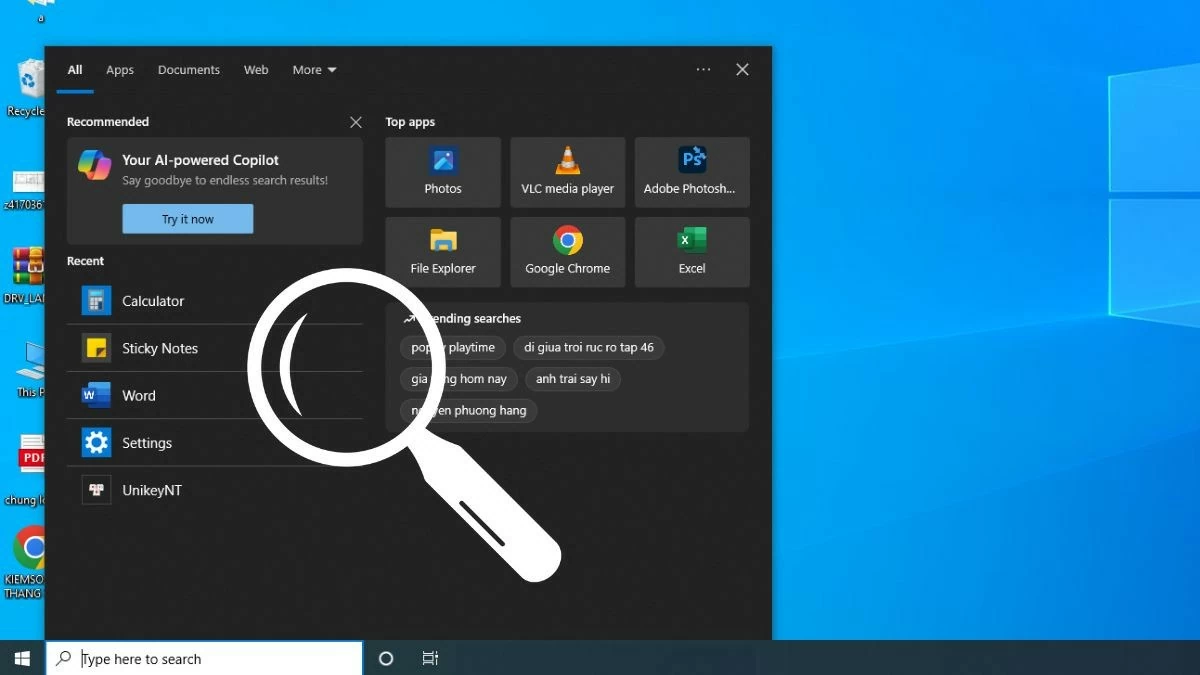Switch to the Documents tab
1200x675 pixels.
(188, 69)
